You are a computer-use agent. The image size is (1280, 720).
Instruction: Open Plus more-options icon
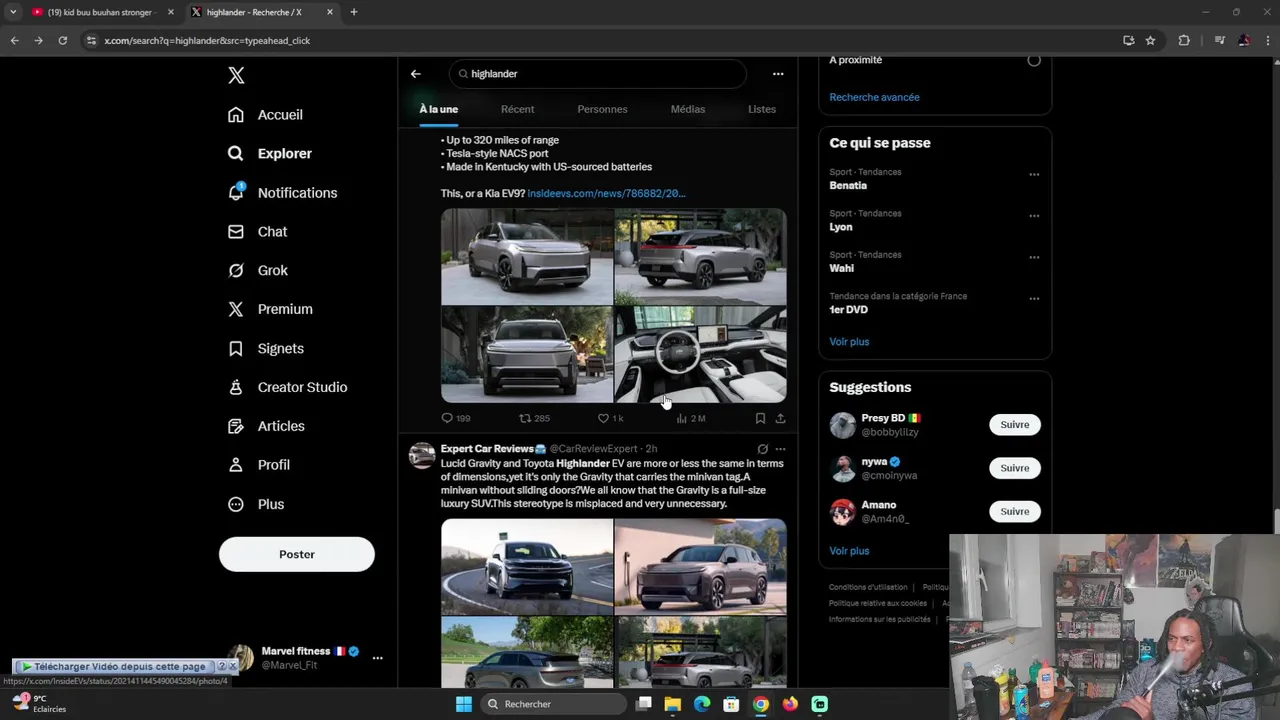pyautogui.click(x=236, y=504)
